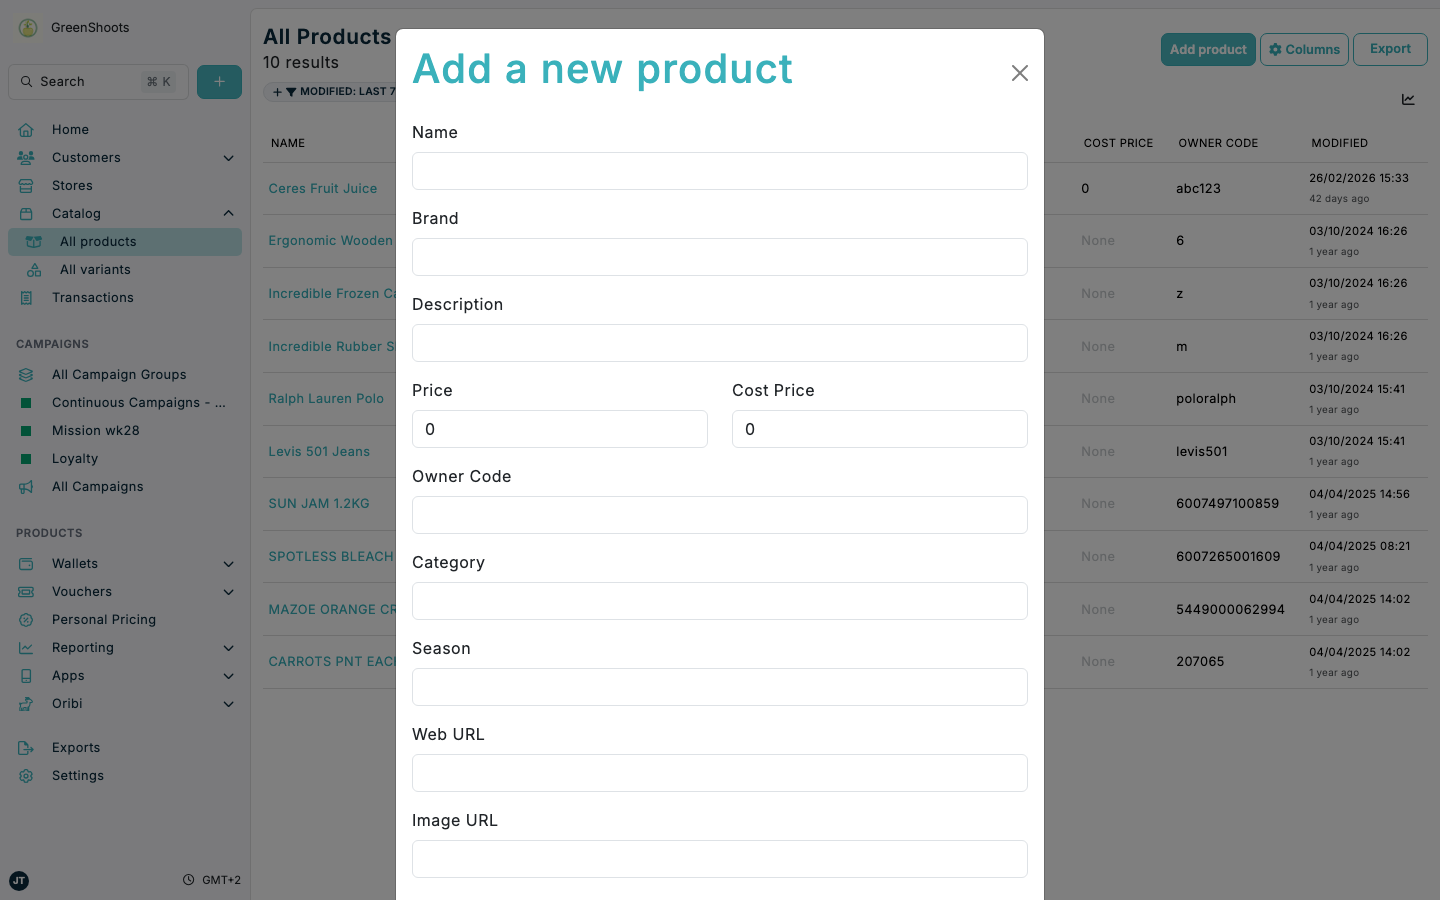1440x900 pixels.
Task: Collapse the Catalog section
Action: (x=228, y=213)
